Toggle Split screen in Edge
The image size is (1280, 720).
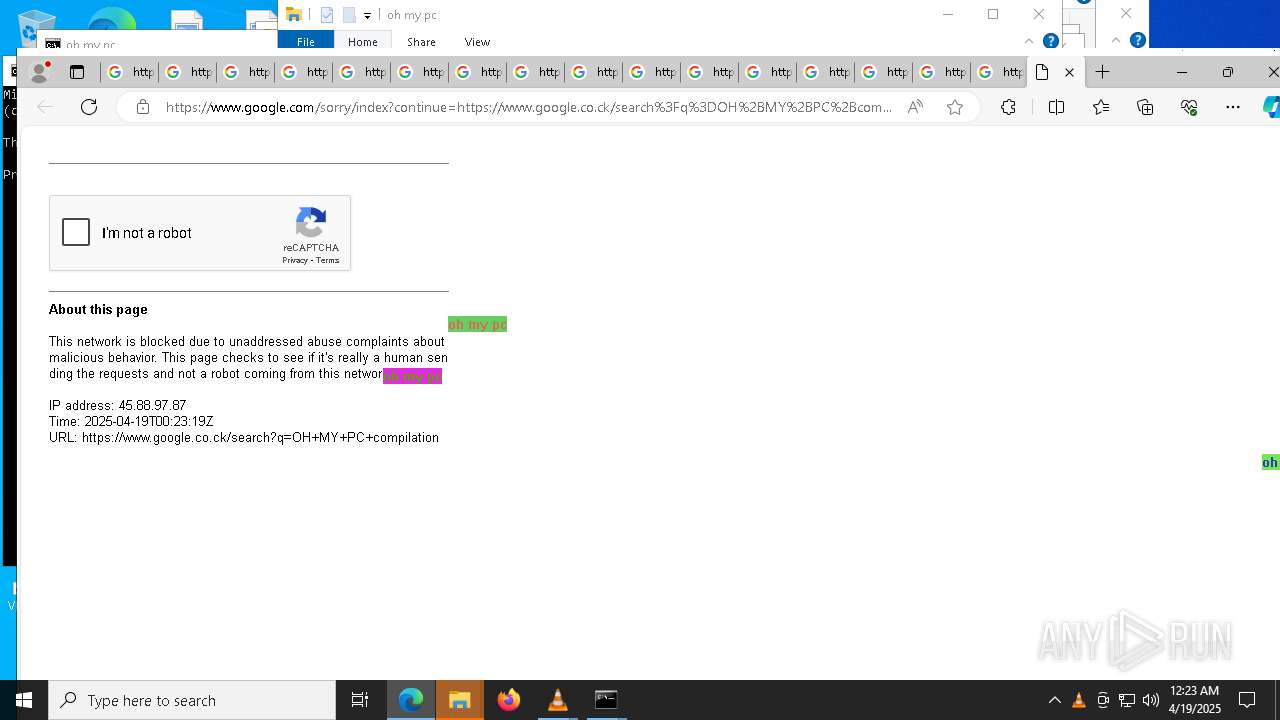pos(1056,107)
